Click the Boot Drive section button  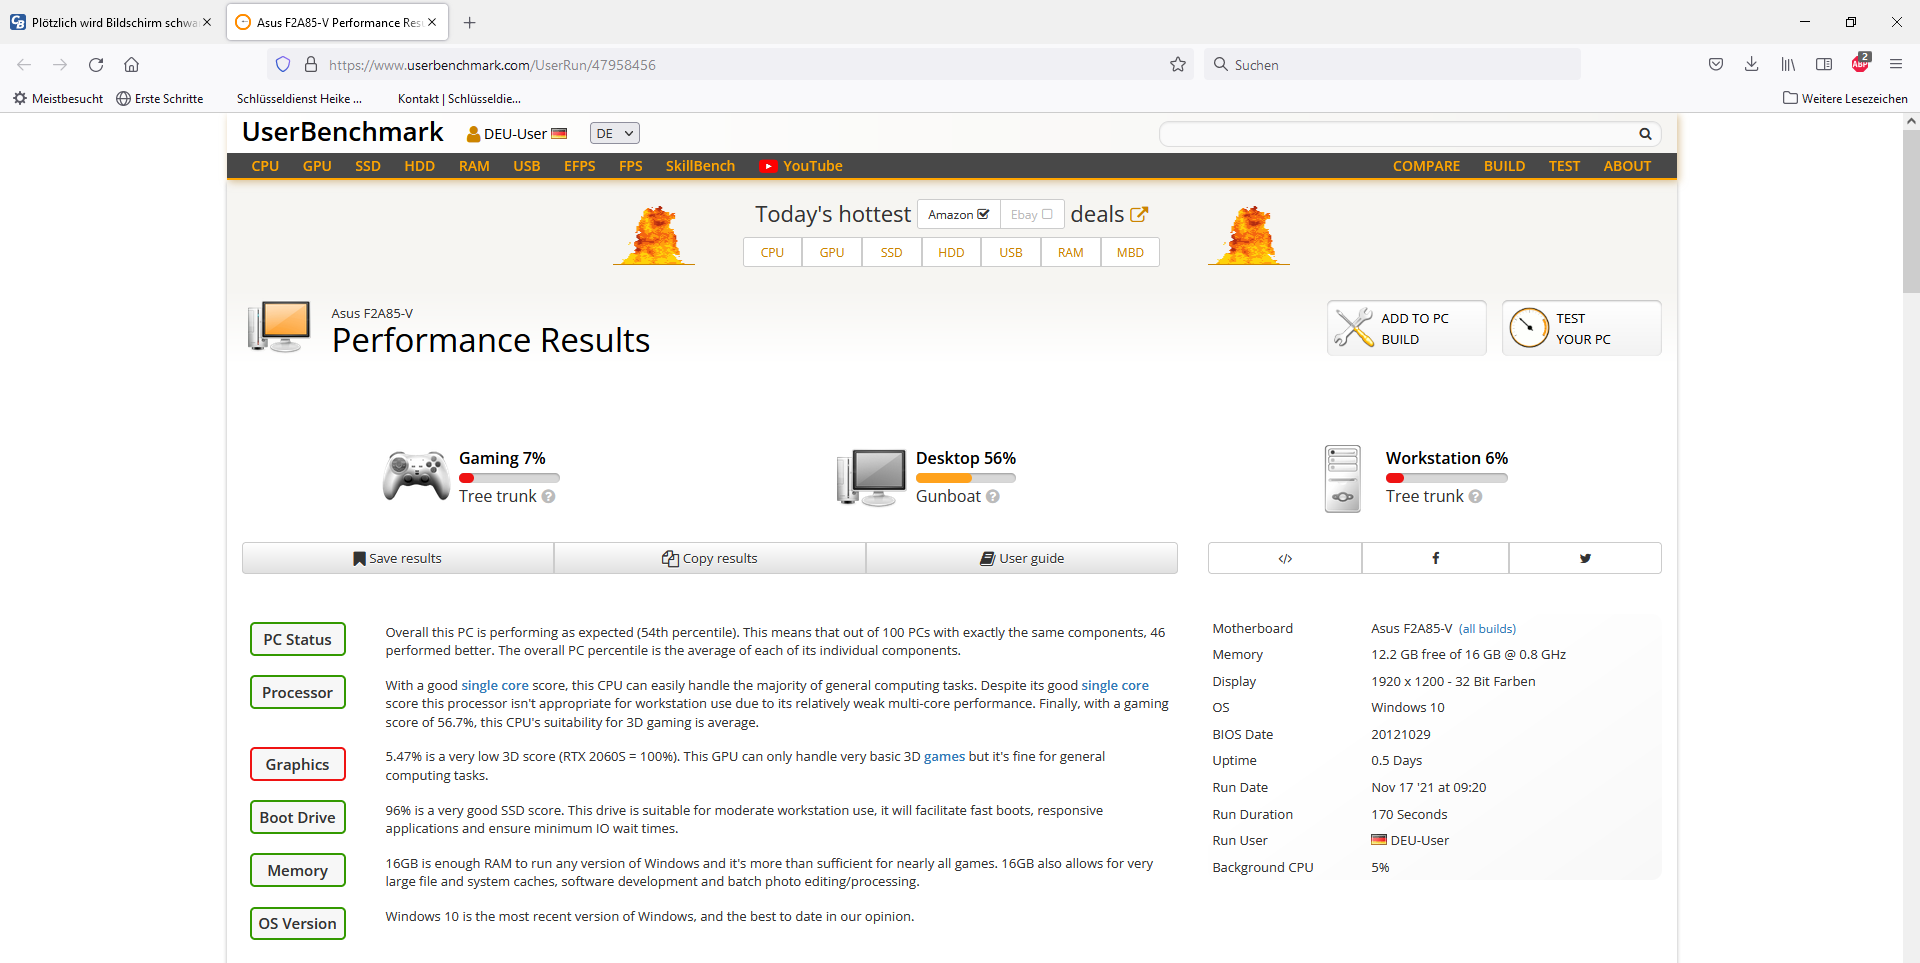point(297,817)
